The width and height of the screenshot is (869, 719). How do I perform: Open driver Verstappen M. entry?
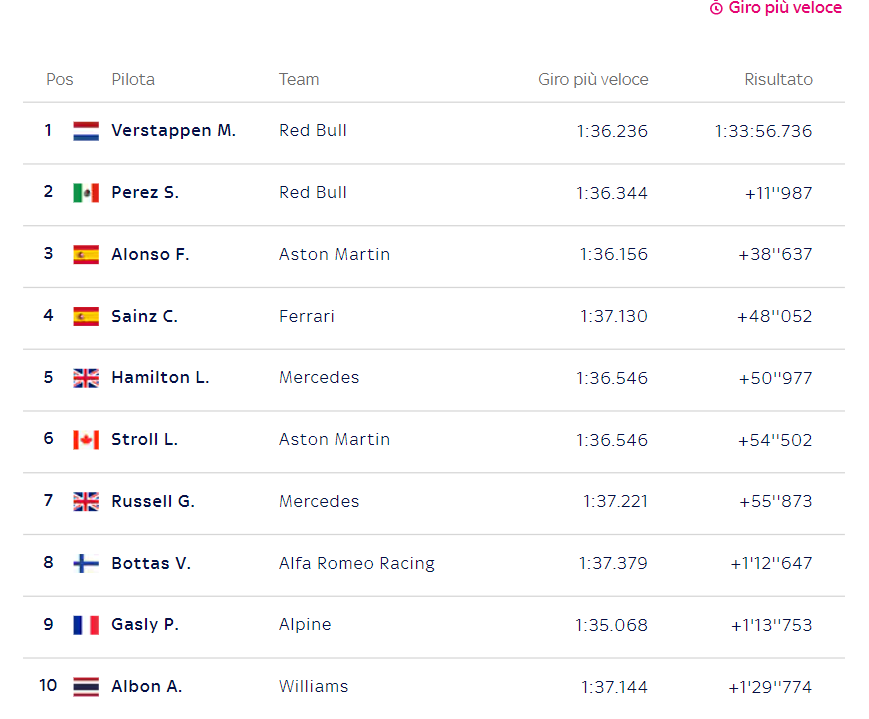click(x=173, y=131)
